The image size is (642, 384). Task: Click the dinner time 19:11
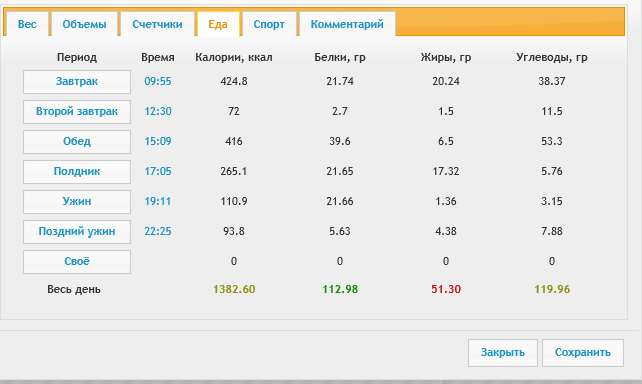[158, 201]
